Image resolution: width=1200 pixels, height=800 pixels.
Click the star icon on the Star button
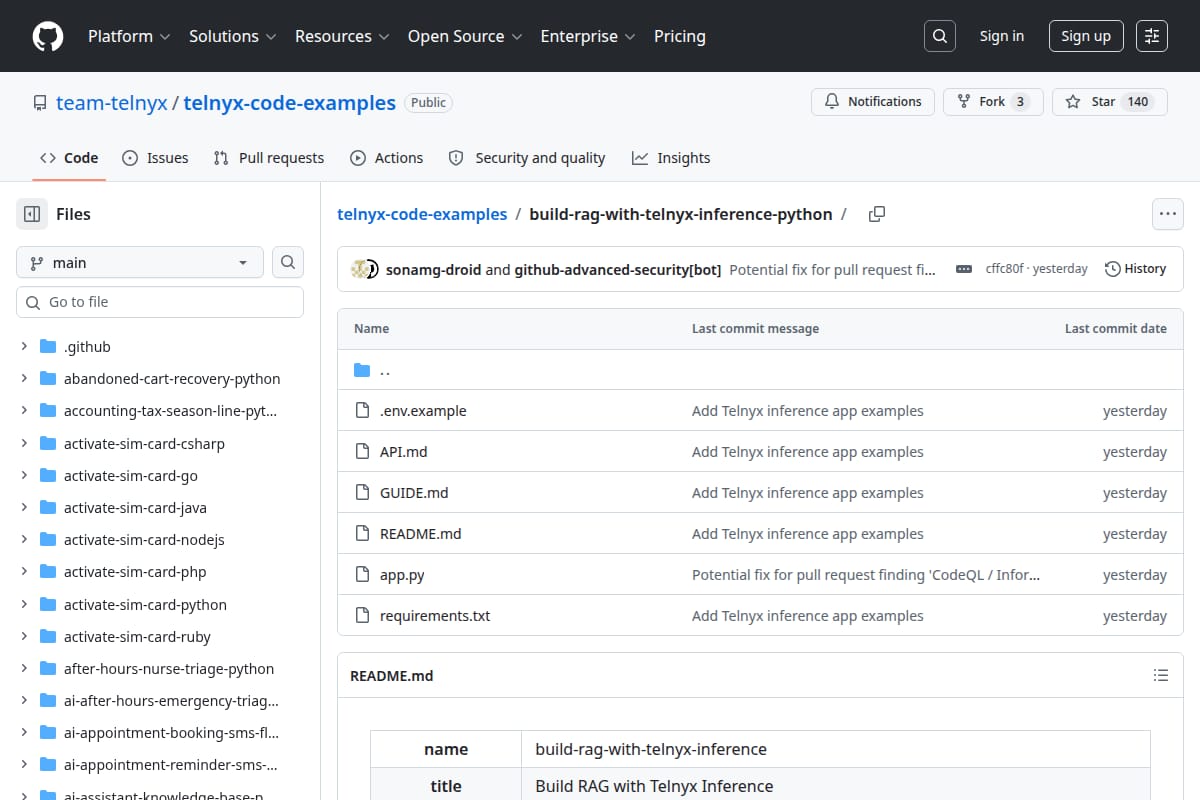[1073, 102]
